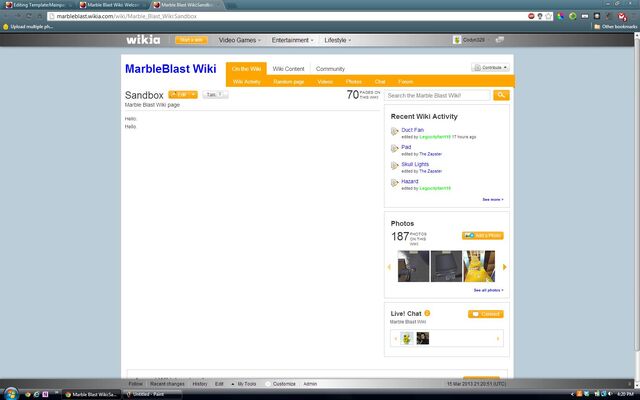Switch to Editing Template browser tab
The width and height of the screenshot is (640, 400).
pos(39,5)
